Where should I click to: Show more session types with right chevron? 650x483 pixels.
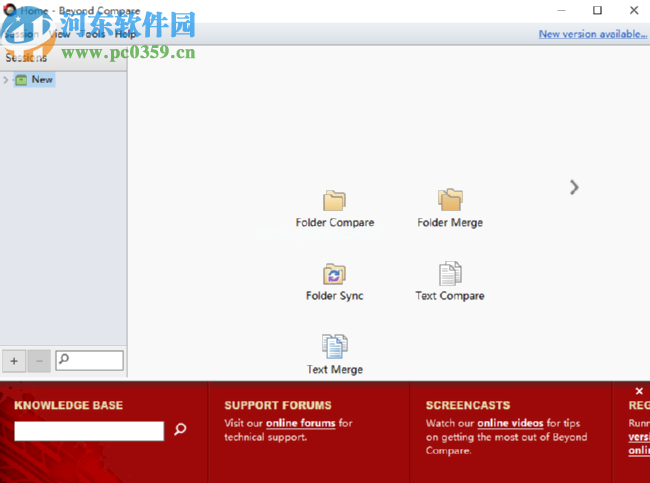click(x=574, y=187)
